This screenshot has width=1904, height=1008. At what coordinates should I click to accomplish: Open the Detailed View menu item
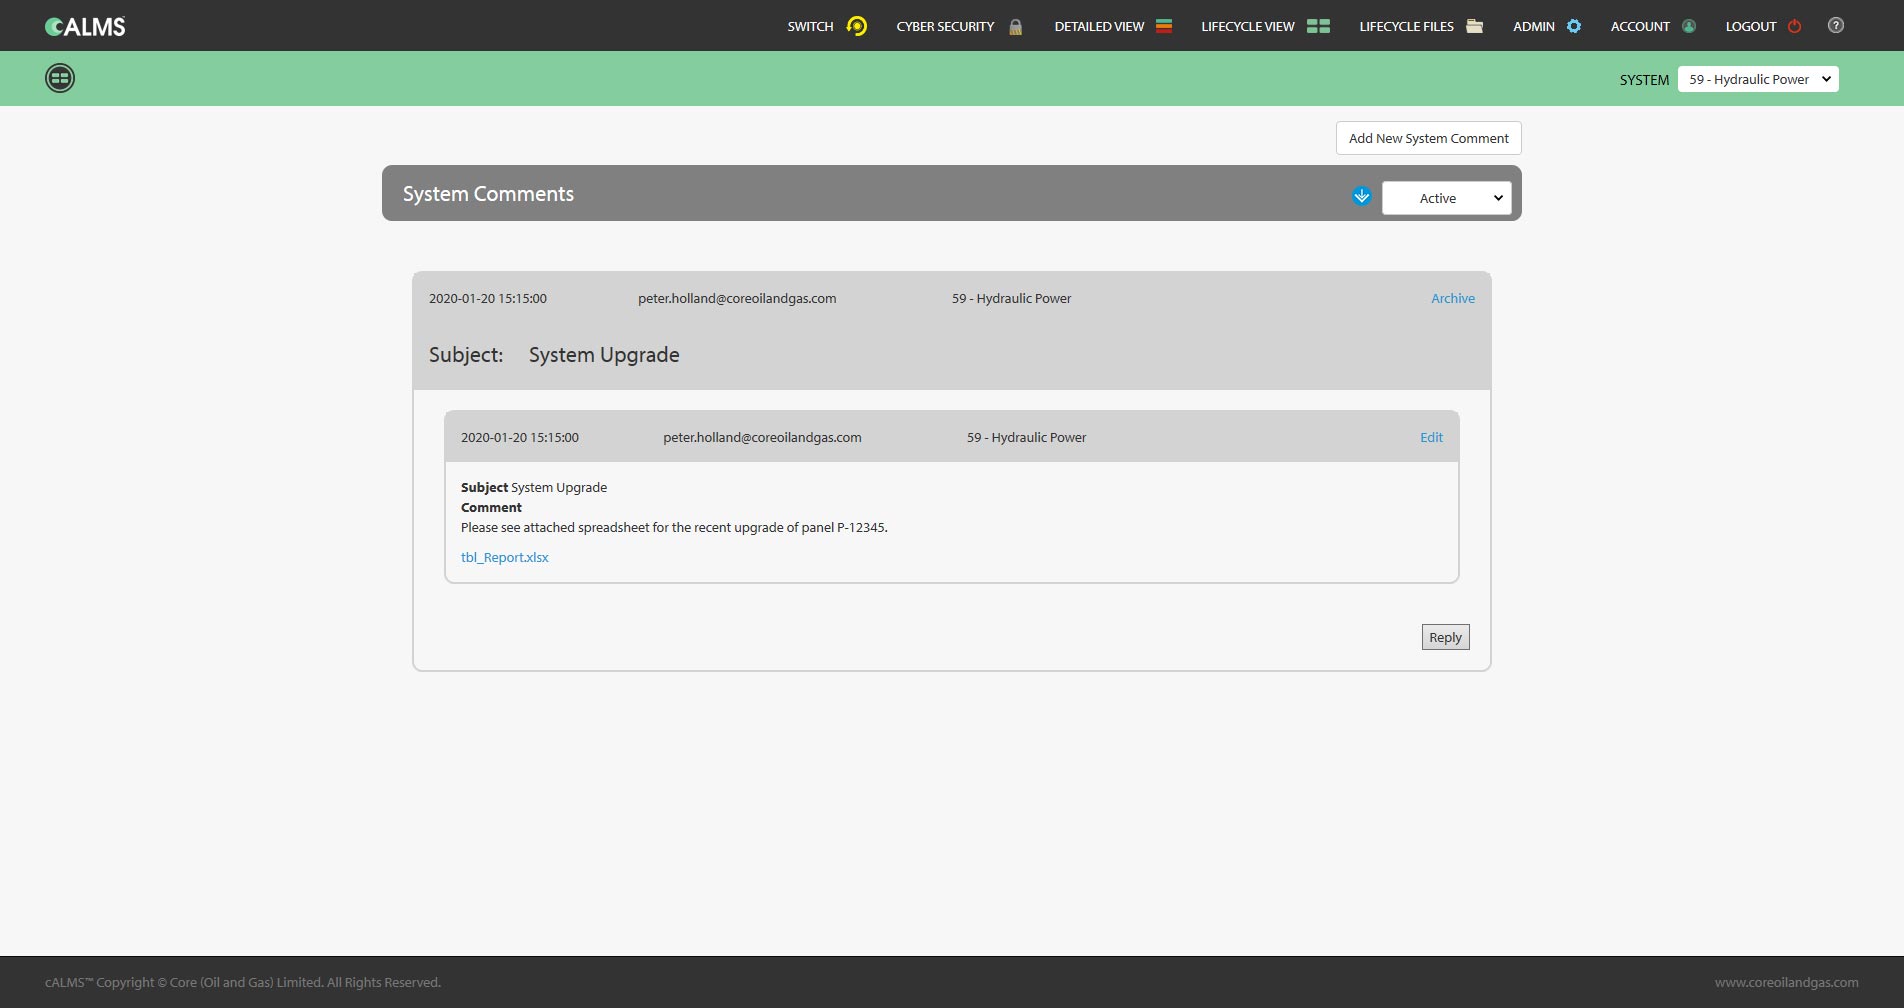click(x=1099, y=26)
